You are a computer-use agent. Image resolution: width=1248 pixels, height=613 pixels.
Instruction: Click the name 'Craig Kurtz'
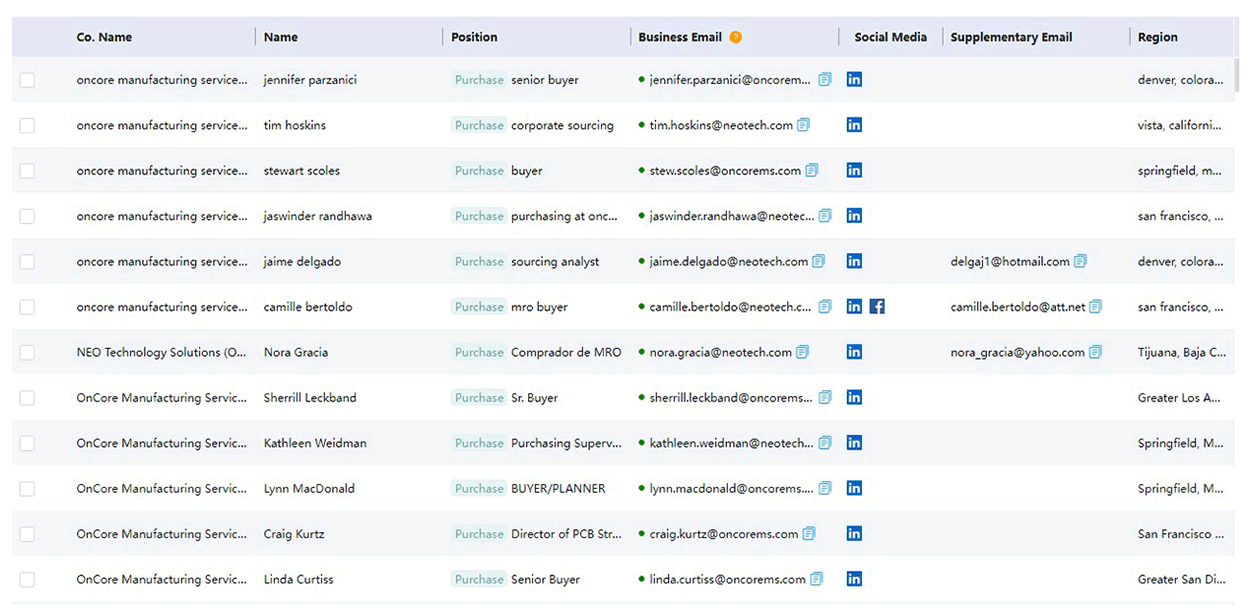294,534
